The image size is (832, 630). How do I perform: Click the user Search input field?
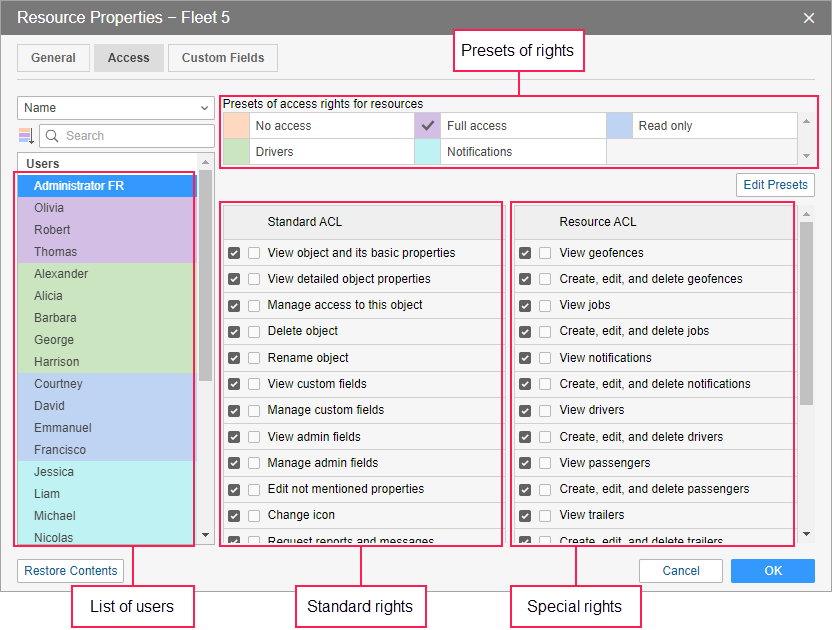coord(136,136)
